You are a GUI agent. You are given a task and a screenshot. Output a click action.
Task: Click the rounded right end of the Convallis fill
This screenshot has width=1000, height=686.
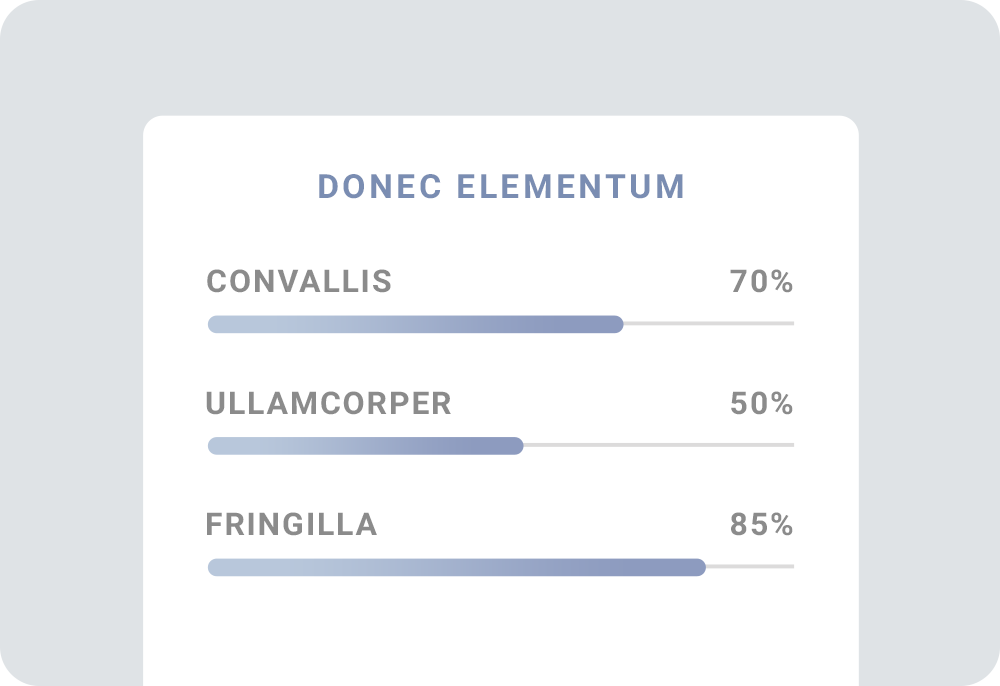click(x=617, y=324)
